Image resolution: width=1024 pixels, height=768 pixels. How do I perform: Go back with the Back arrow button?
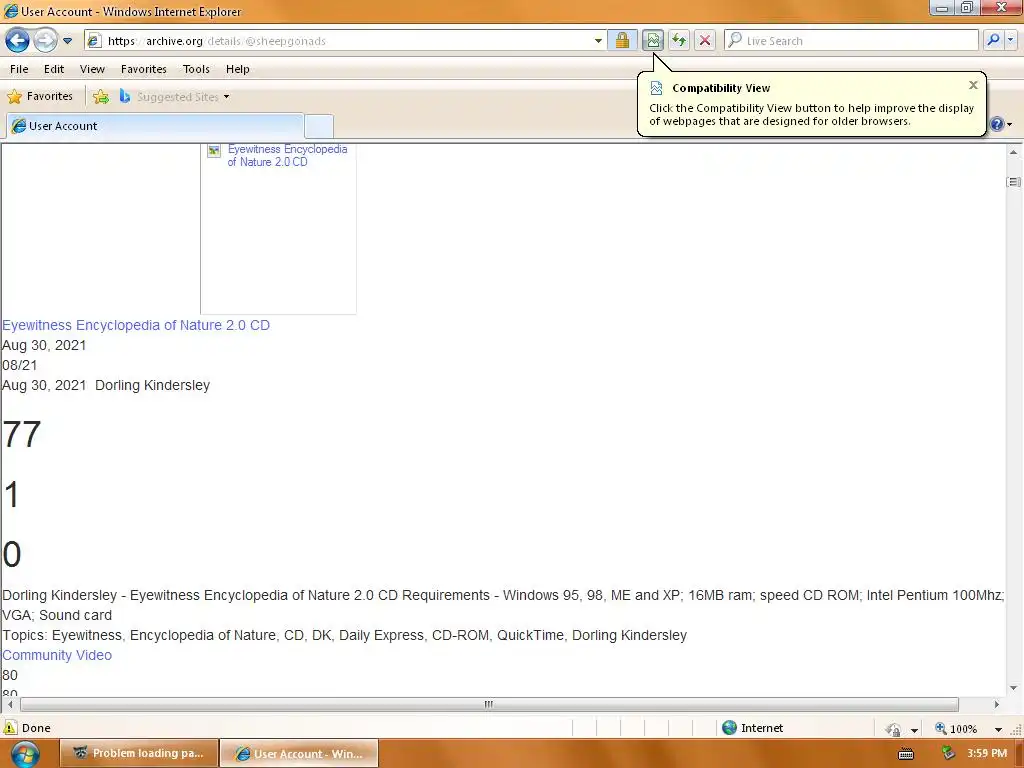[x=18, y=40]
